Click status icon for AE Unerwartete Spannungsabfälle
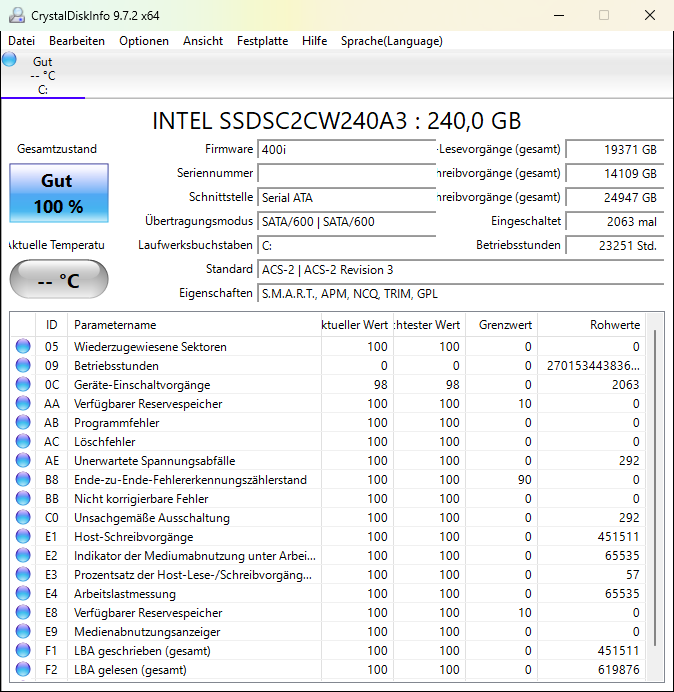 click(23, 460)
